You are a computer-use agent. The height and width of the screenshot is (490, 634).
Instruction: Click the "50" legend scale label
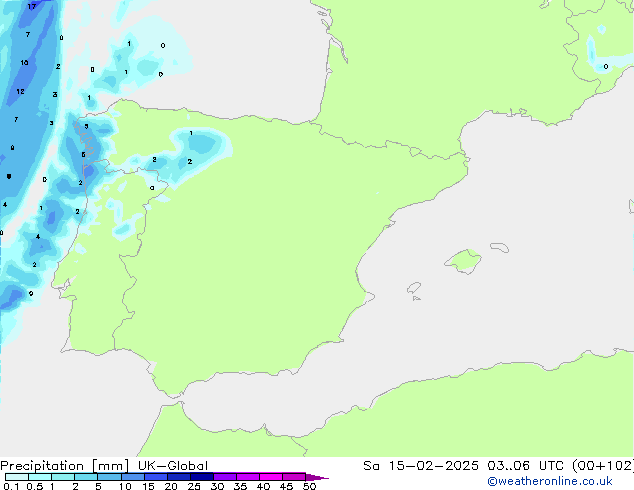click(x=309, y=486)
